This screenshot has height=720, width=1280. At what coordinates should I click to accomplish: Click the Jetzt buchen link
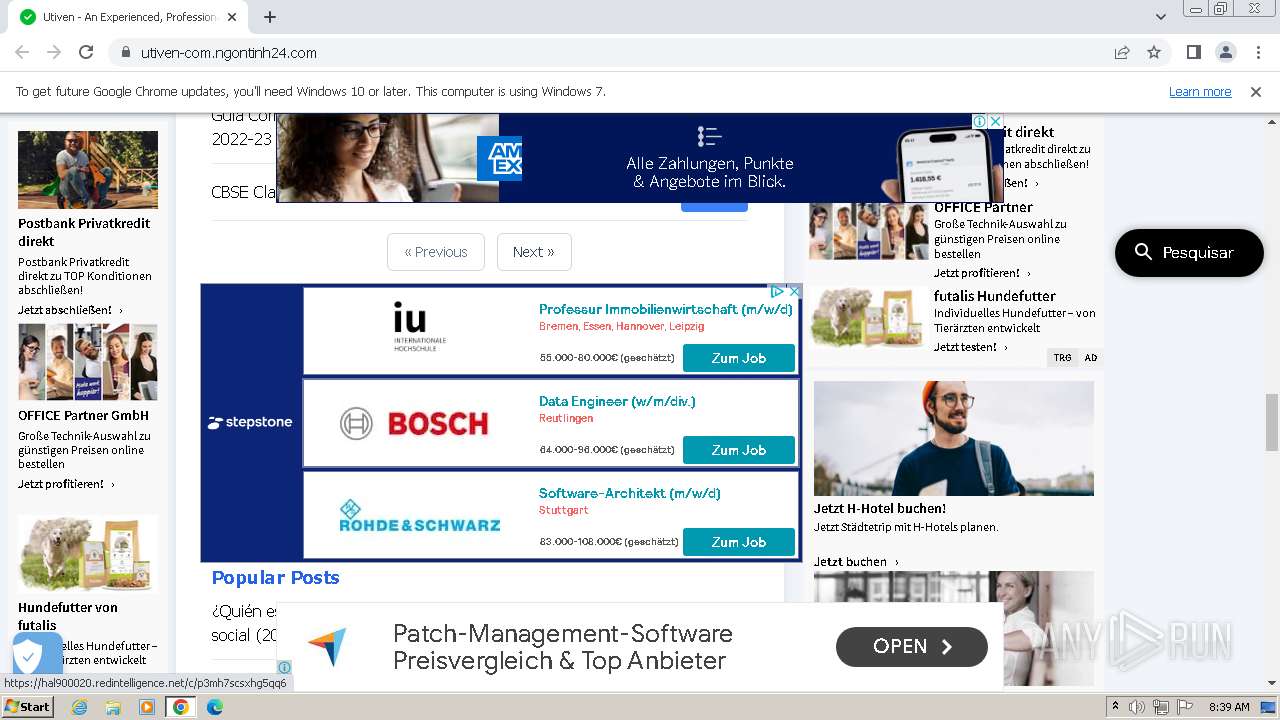(x=856, y=561)
